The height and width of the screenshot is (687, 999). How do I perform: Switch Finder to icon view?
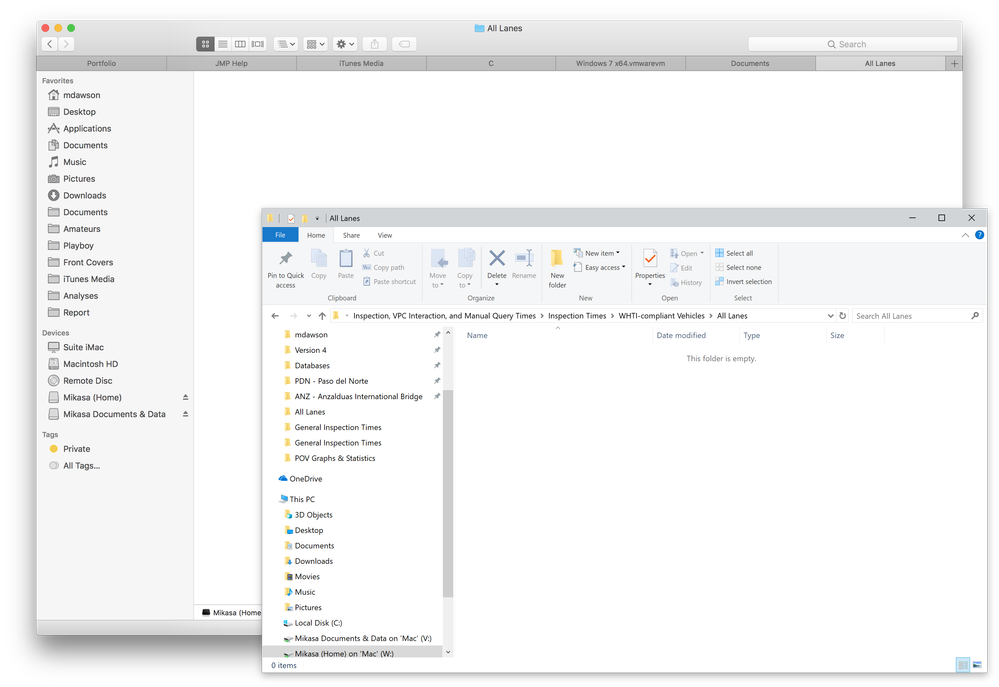click(205, 44)
